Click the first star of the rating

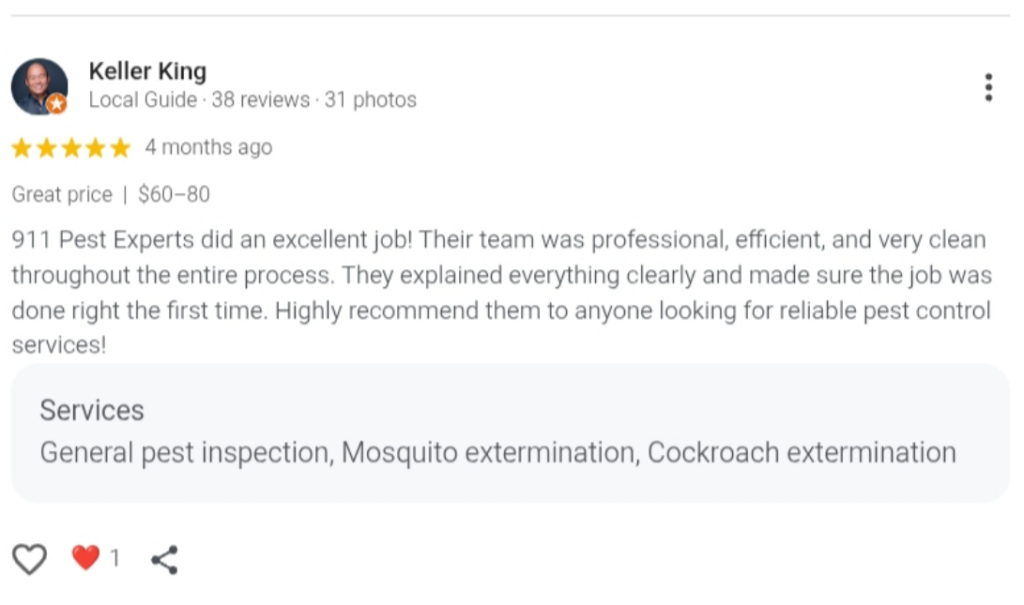[21, 147]
